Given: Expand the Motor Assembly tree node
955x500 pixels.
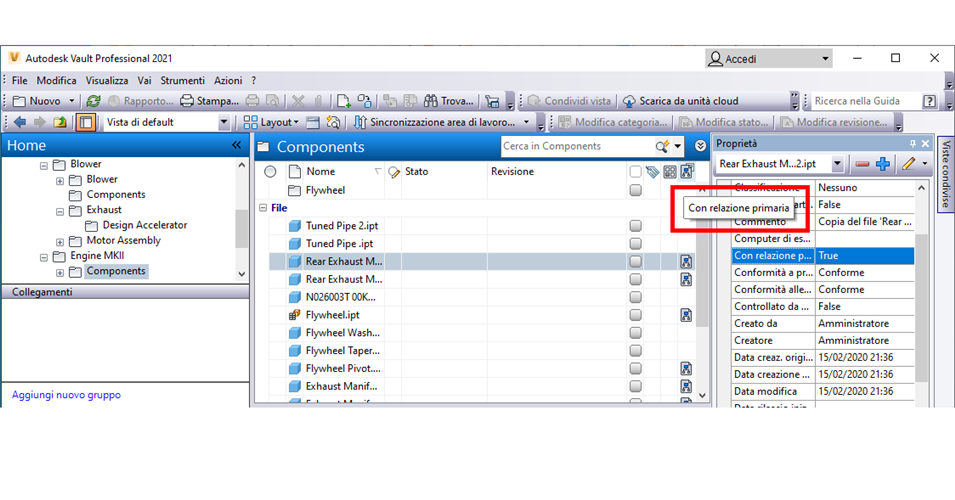Looking at the screenshot, I should pyautogui.click(x=60, y=242).
